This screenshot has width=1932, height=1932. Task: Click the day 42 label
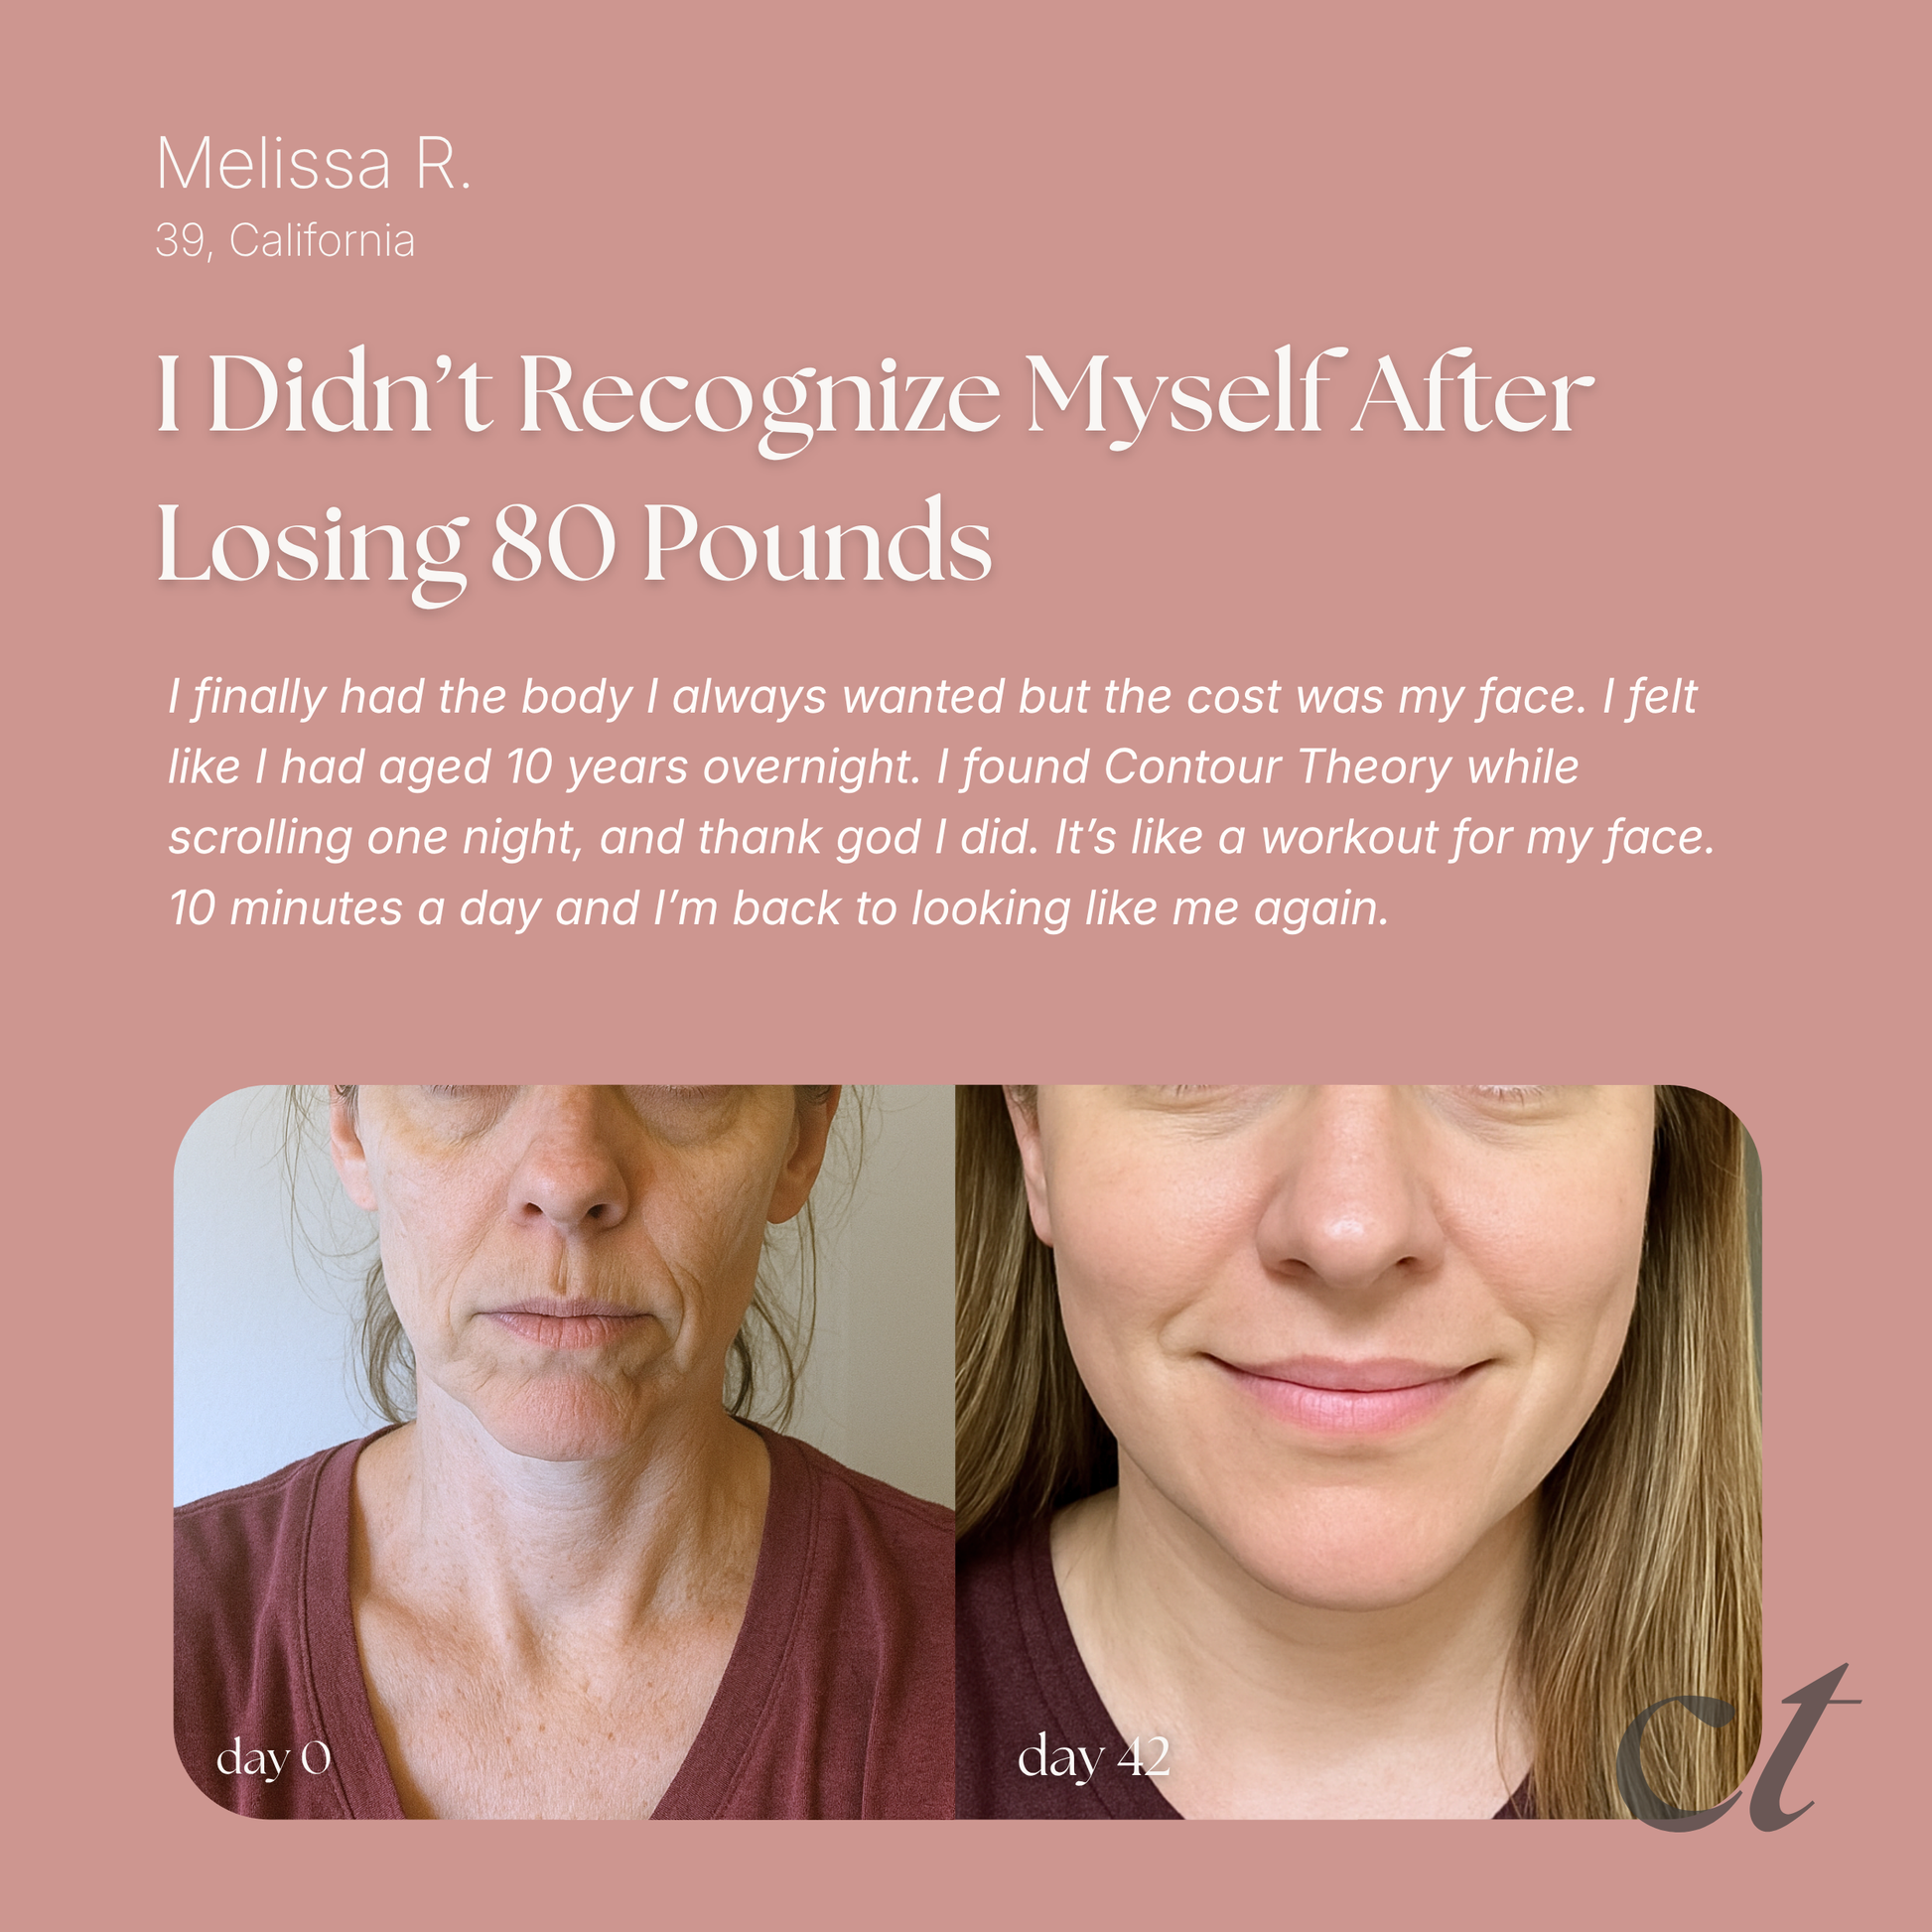[1093, 1757]
